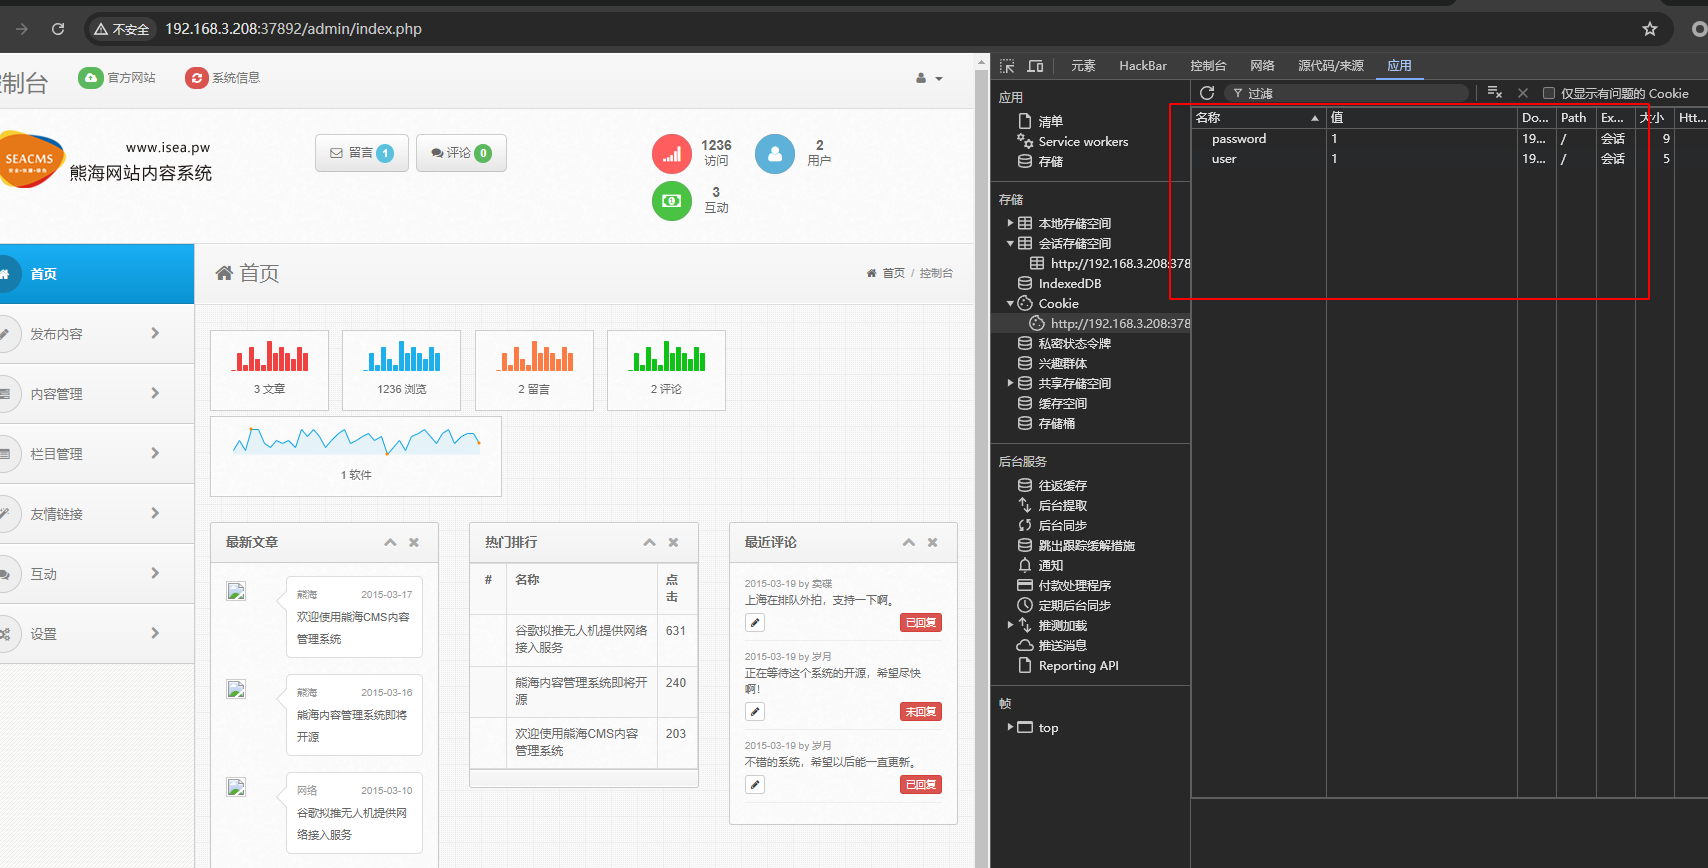Click the edit pencil on the first comment
The height and width of the screenshot is (868, 1708).
[755, 623]
